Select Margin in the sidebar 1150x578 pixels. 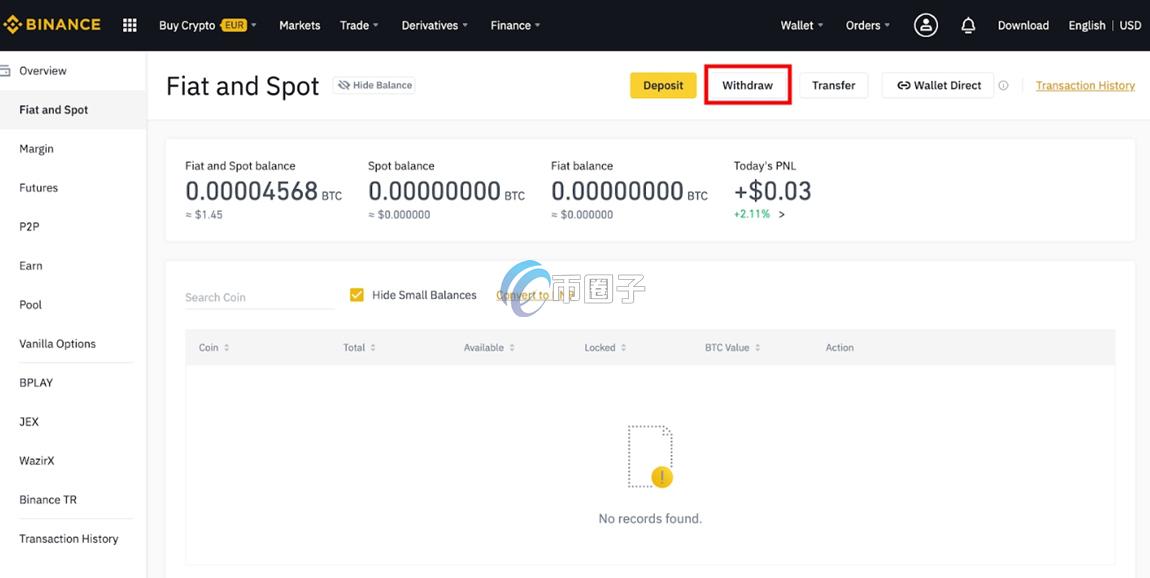pyautogui.click(x=37, y=149)
